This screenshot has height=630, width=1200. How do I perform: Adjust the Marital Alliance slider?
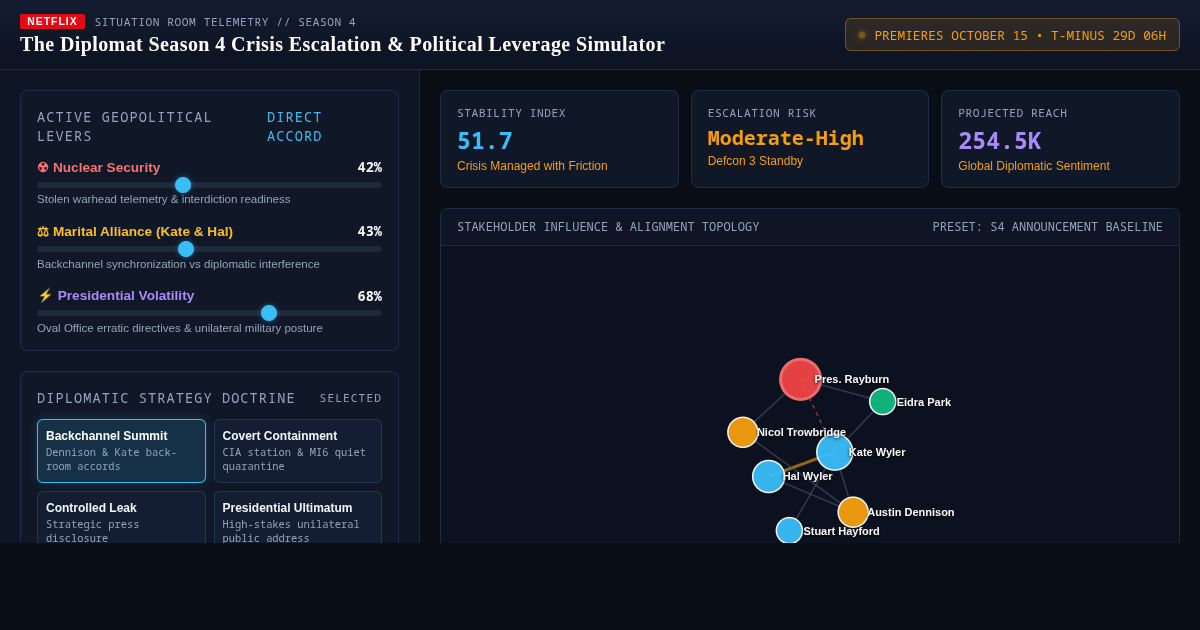pyautogui.click(x=209, y=249)
